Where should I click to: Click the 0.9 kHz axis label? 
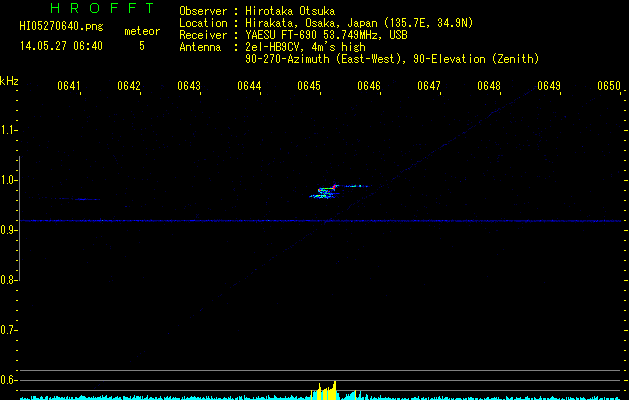9,230
